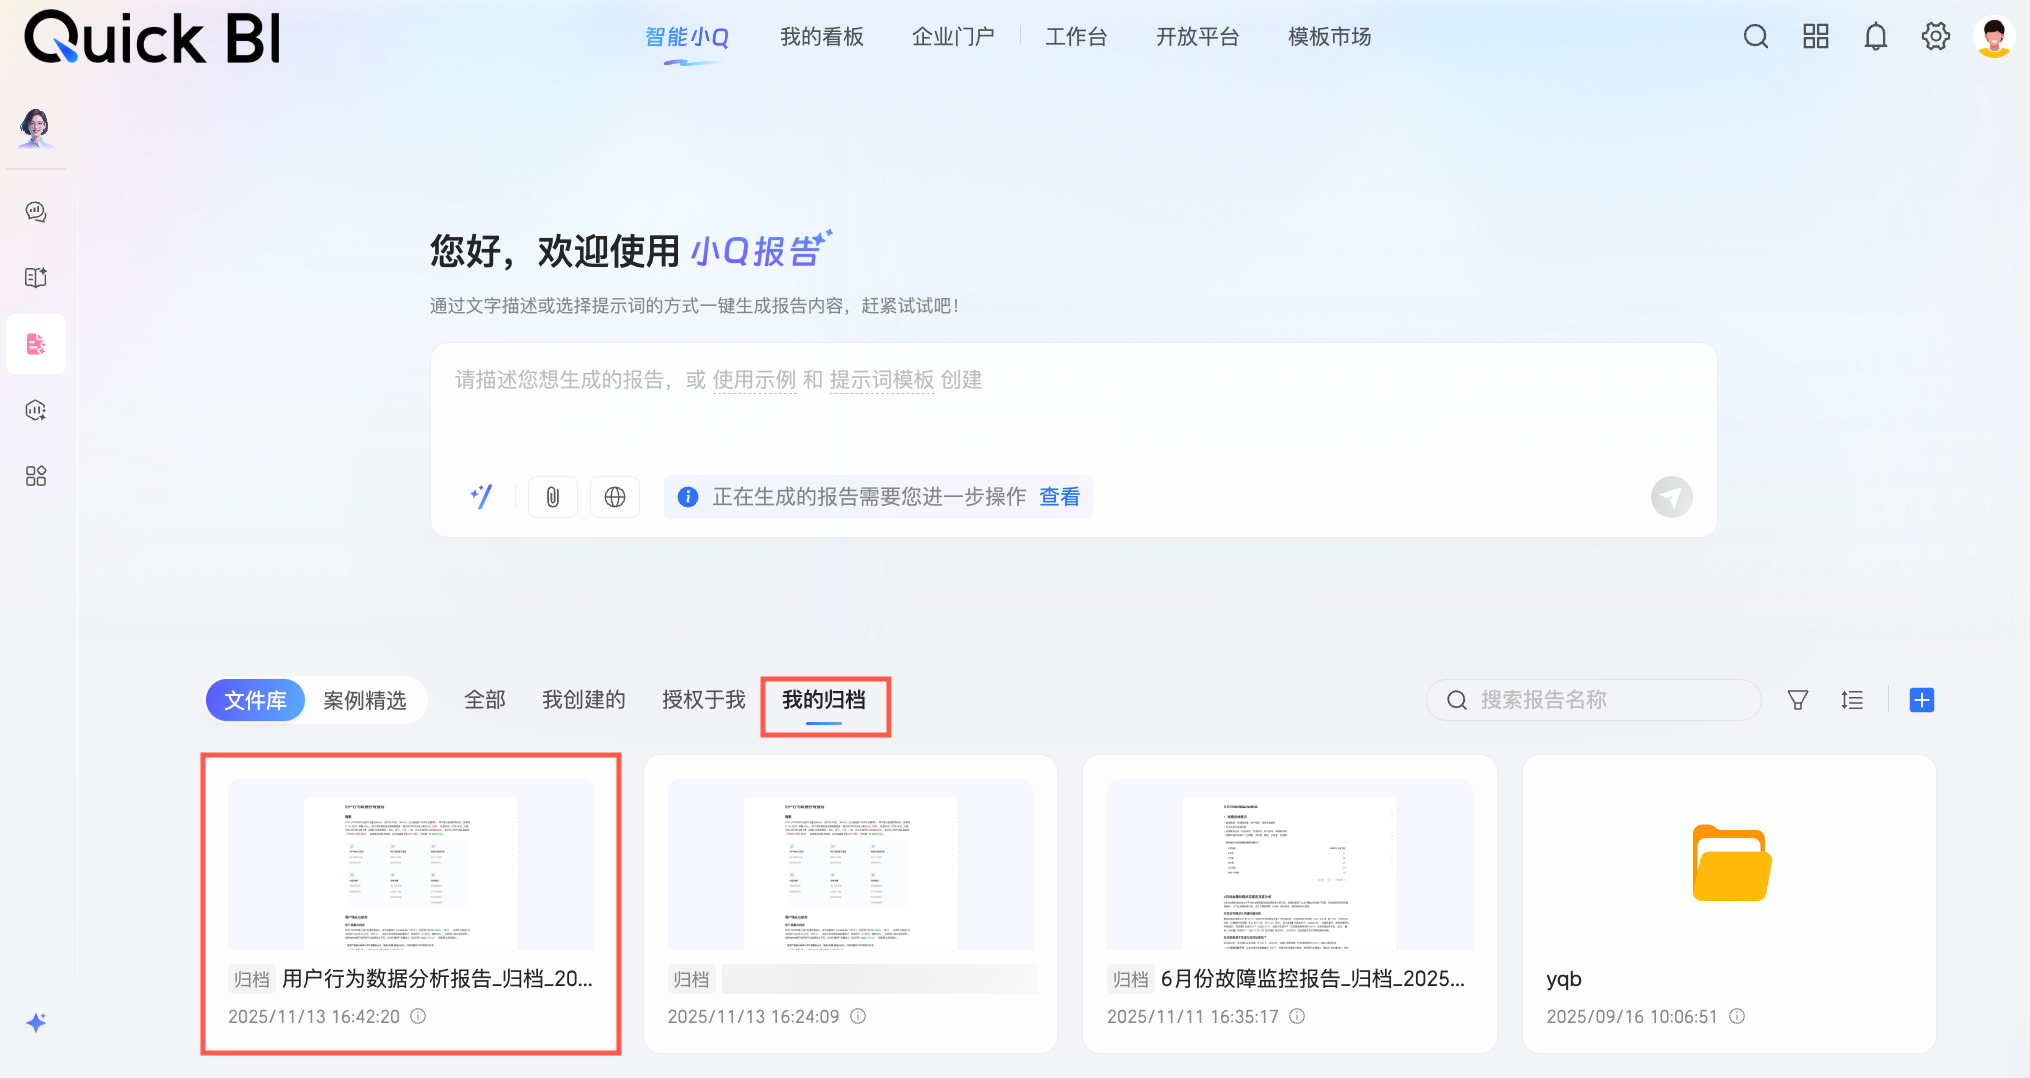Open the 我的看板 menu
2030x1078 pixels.
822,37
